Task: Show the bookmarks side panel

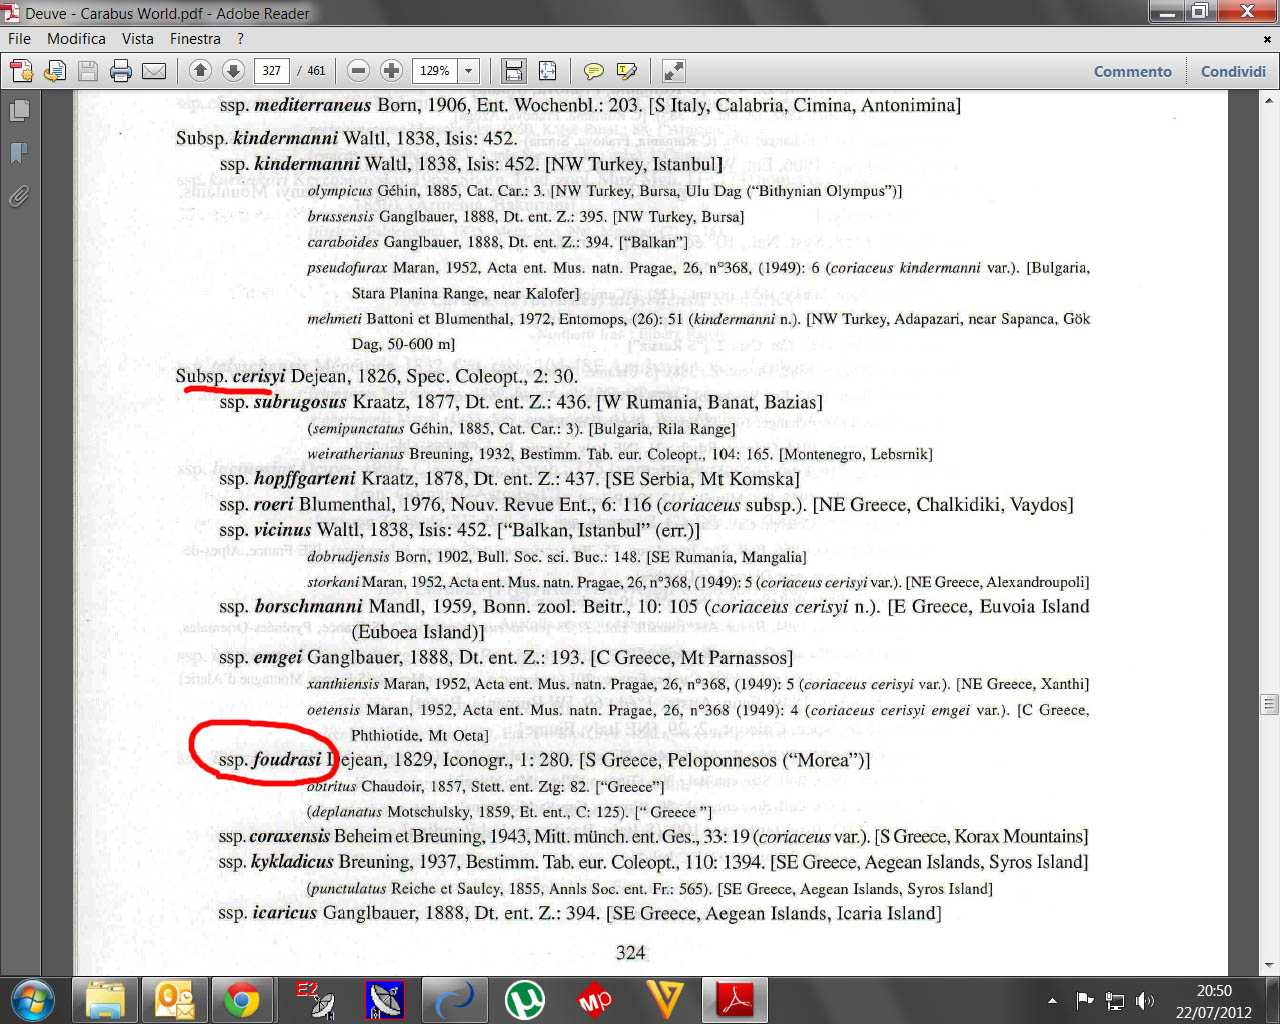Action: tap(19, 153)
